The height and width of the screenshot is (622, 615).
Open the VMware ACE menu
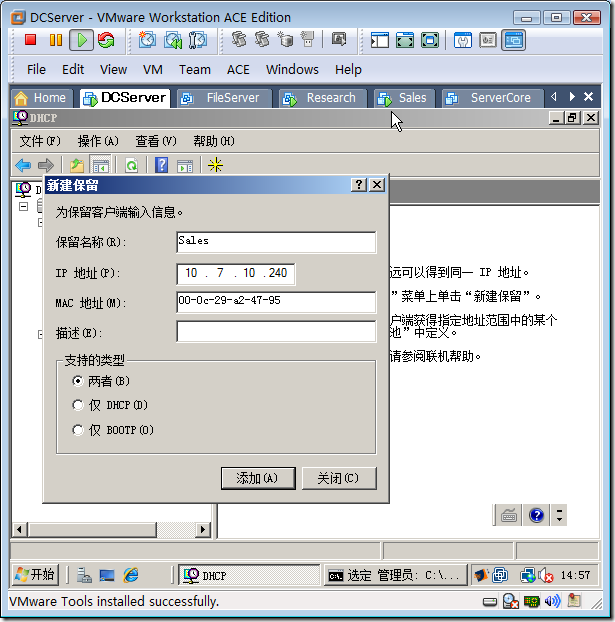pos(238,69)
